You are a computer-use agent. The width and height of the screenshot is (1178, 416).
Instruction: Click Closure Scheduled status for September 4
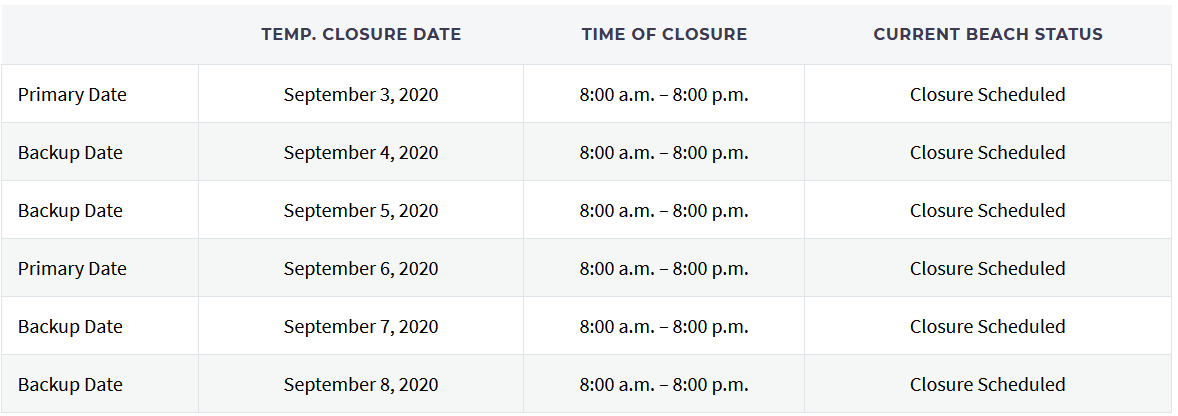click(988, 153)
